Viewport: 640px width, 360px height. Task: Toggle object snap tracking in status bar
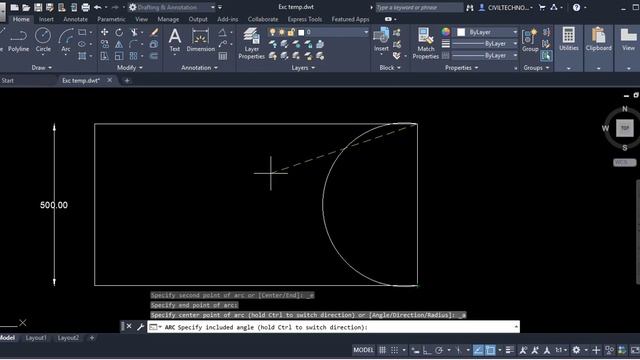(x=478, y=350)
